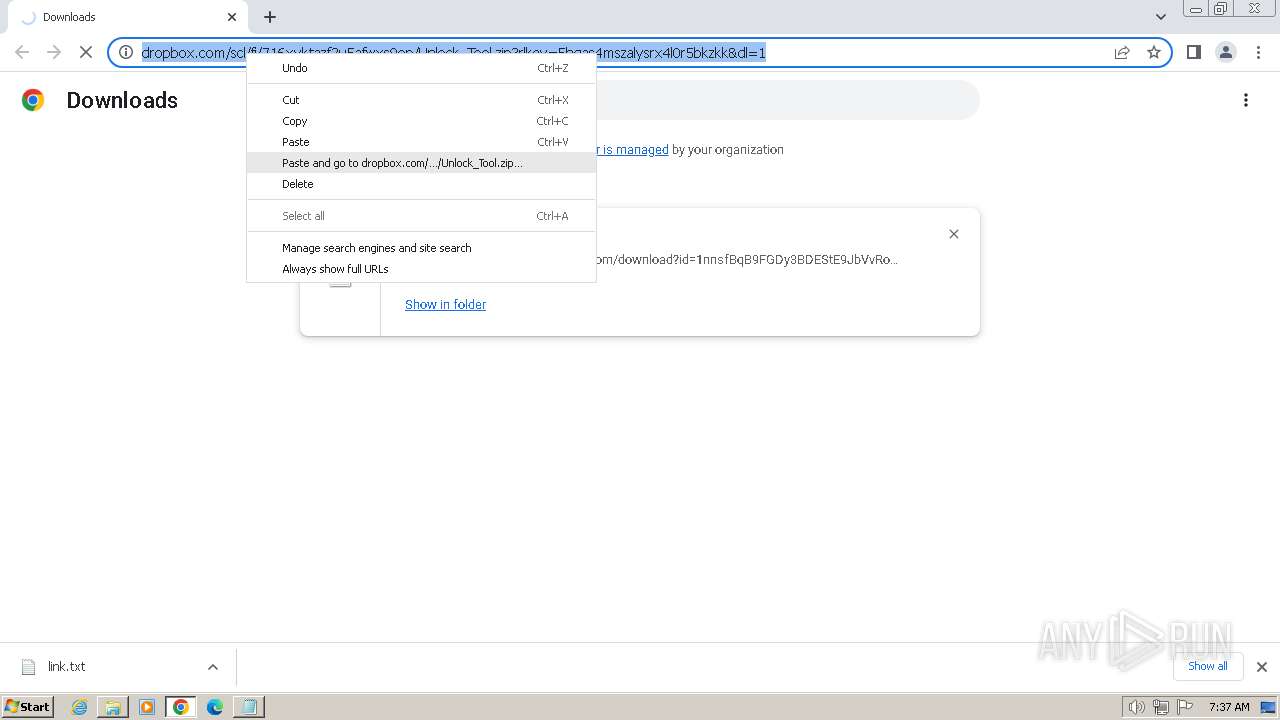Click the Show desktop button
The width and height of the screenshot is (1280, 720).
[1269, 707]
